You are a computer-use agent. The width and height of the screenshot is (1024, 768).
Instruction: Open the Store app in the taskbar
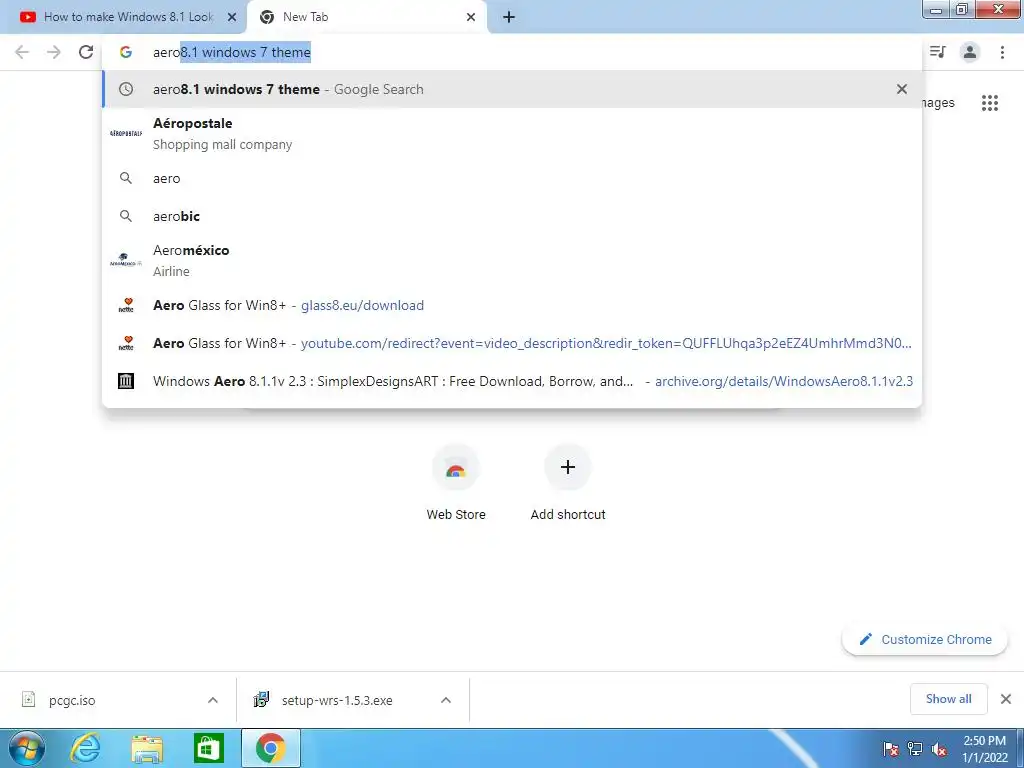209,748
